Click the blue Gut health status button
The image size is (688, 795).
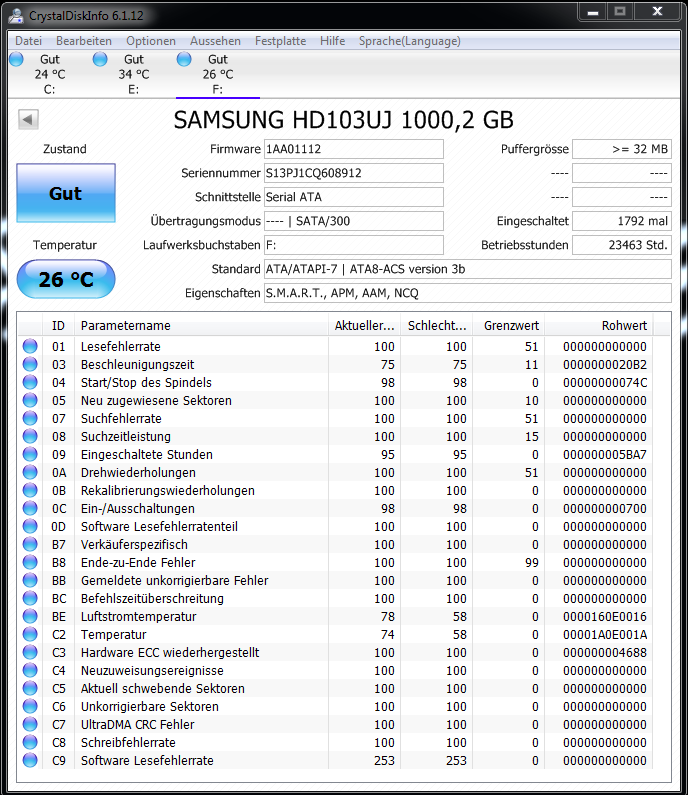pos(66,193)
